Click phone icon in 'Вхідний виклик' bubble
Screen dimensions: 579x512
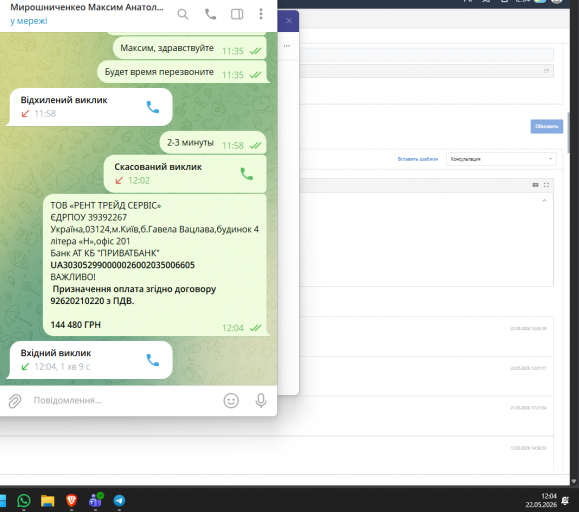tap(153, 360)
